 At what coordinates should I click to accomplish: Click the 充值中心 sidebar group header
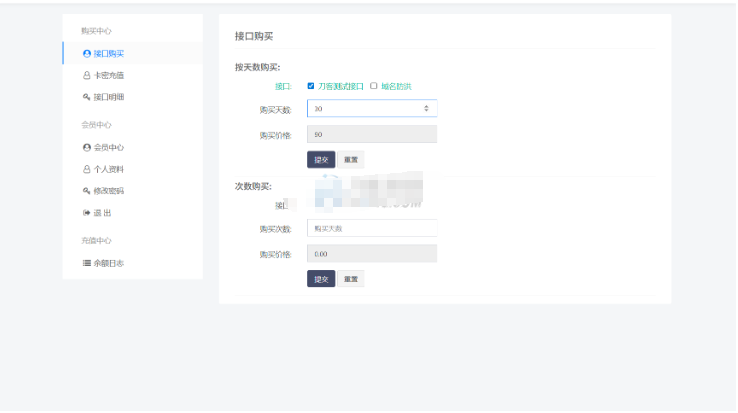point(96,241)
